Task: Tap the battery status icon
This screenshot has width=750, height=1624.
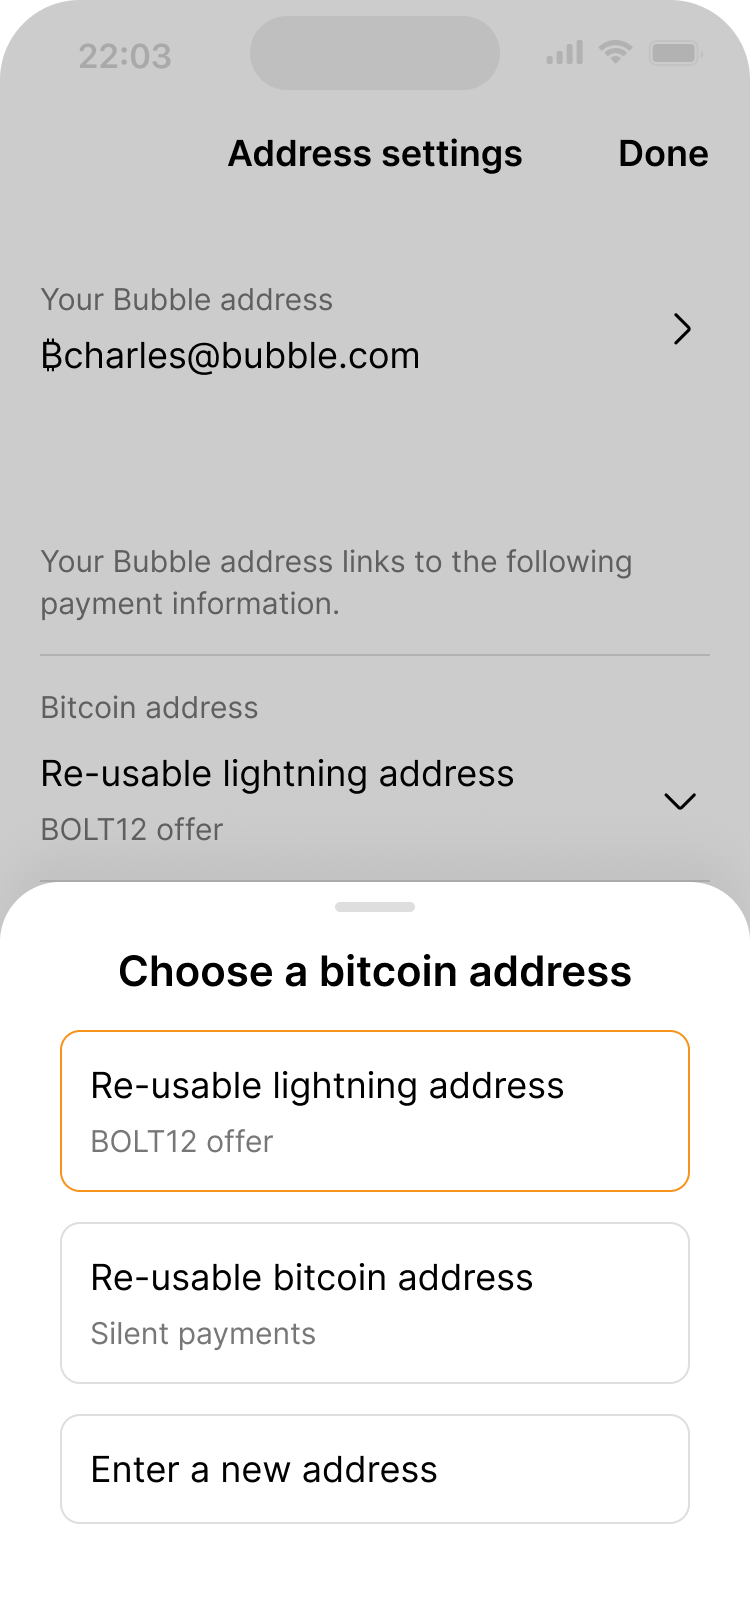Action: pyautogui.click(x=676, y=53)
